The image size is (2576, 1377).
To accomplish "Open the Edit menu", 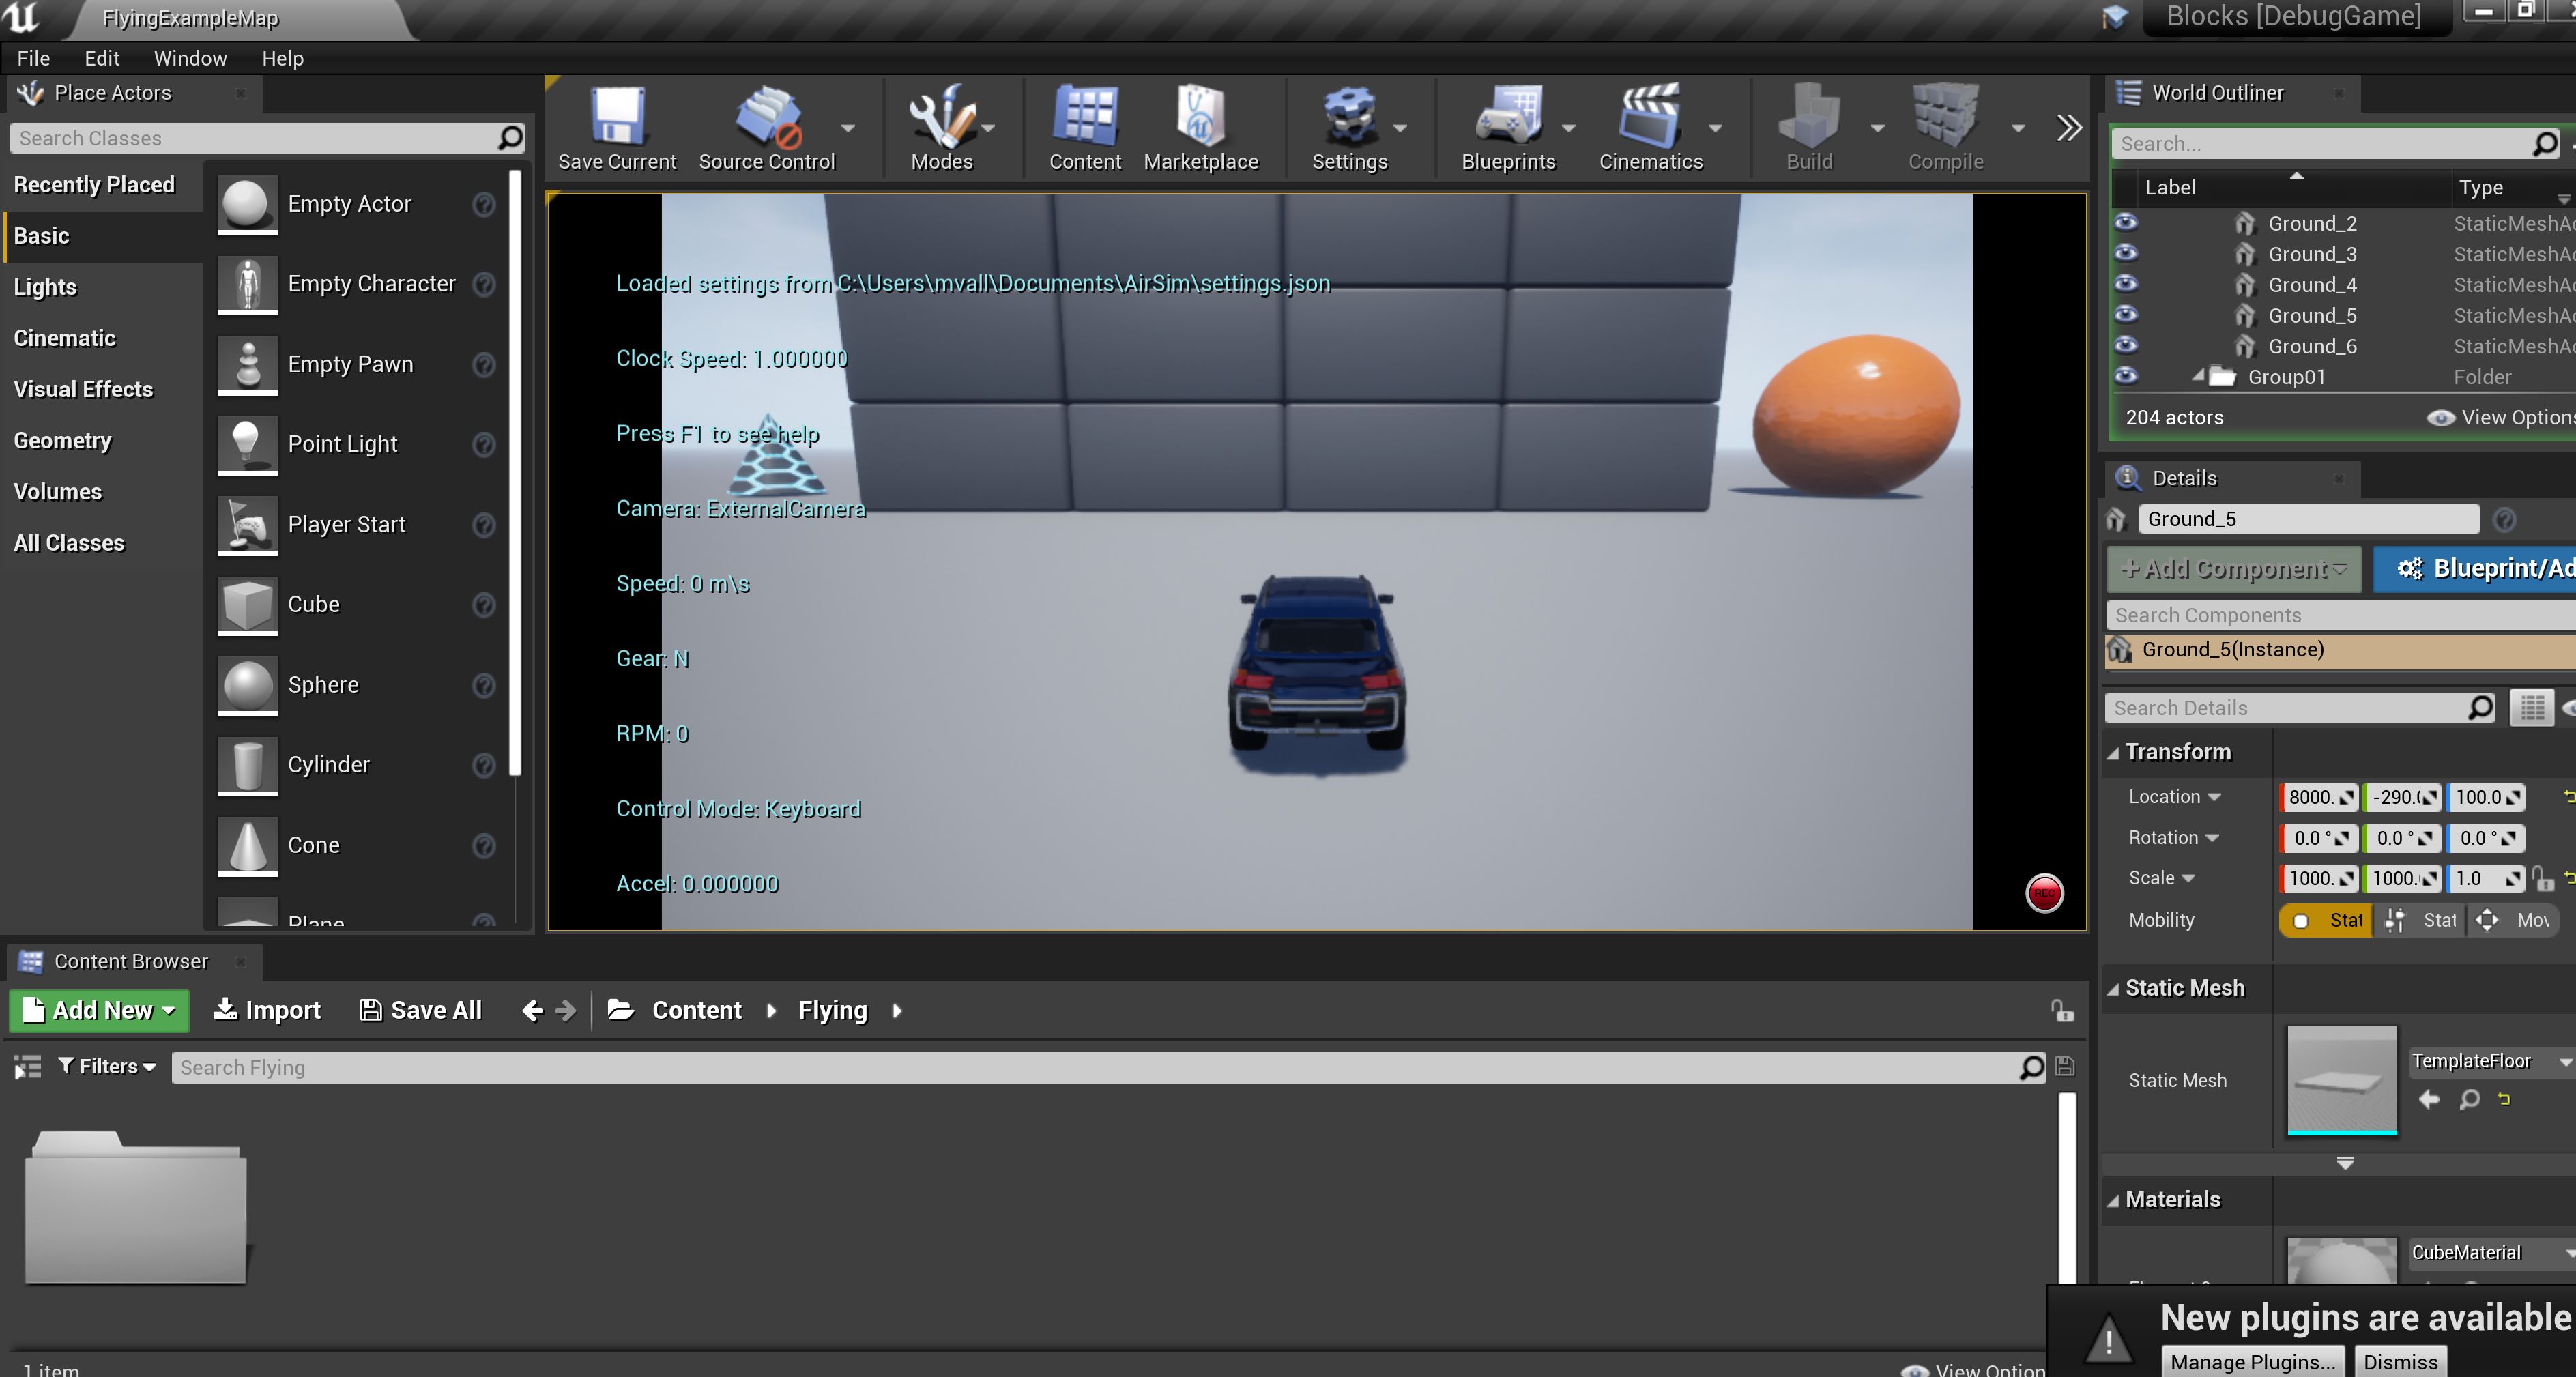I will pyautogui.click(x=100, y=57).
